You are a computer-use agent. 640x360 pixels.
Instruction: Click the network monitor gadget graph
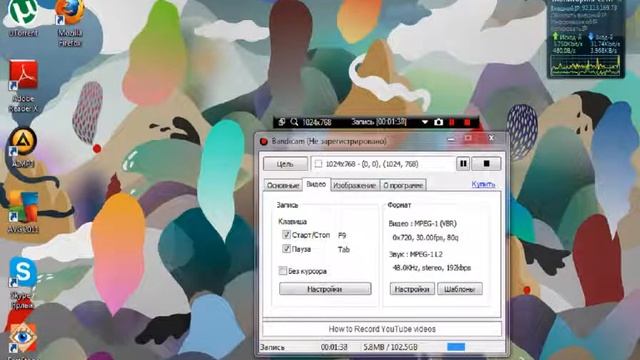click(586, 65)
